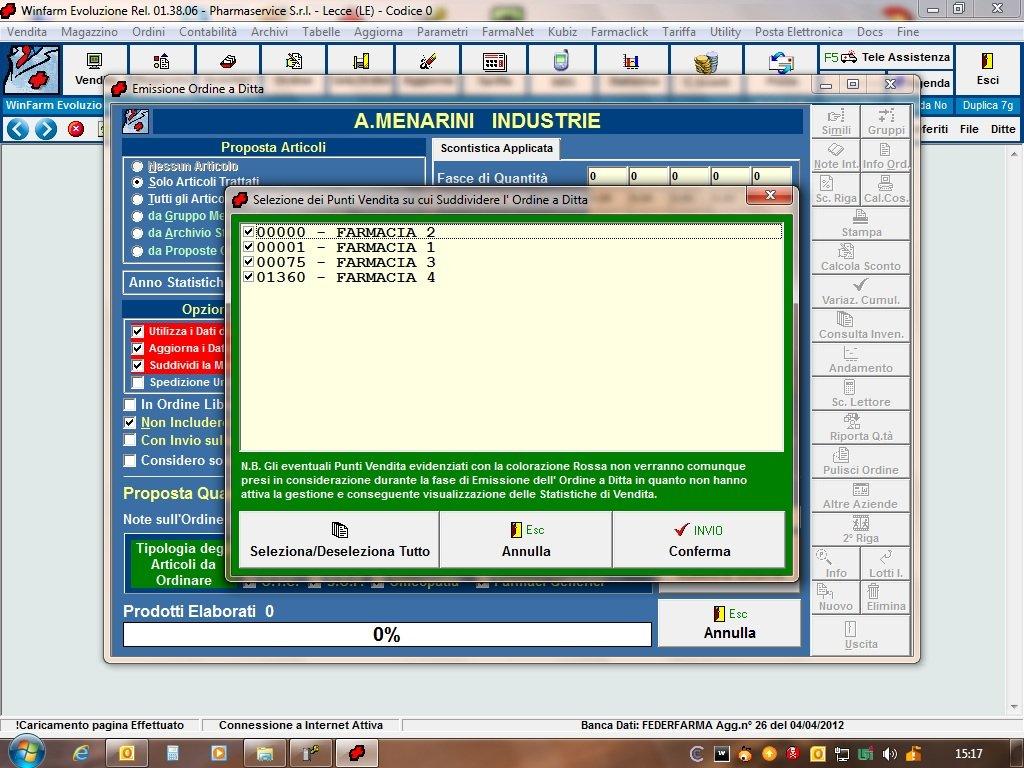The width and height of the screenshot is (1024, 768).
Task: Select the Nessun Articolo radio option
Action: coord(138,166)
